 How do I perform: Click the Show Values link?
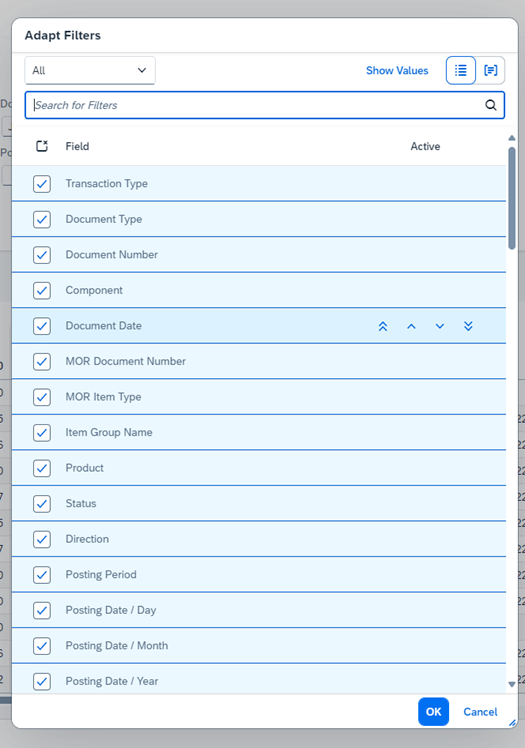(x=397, y=71)
